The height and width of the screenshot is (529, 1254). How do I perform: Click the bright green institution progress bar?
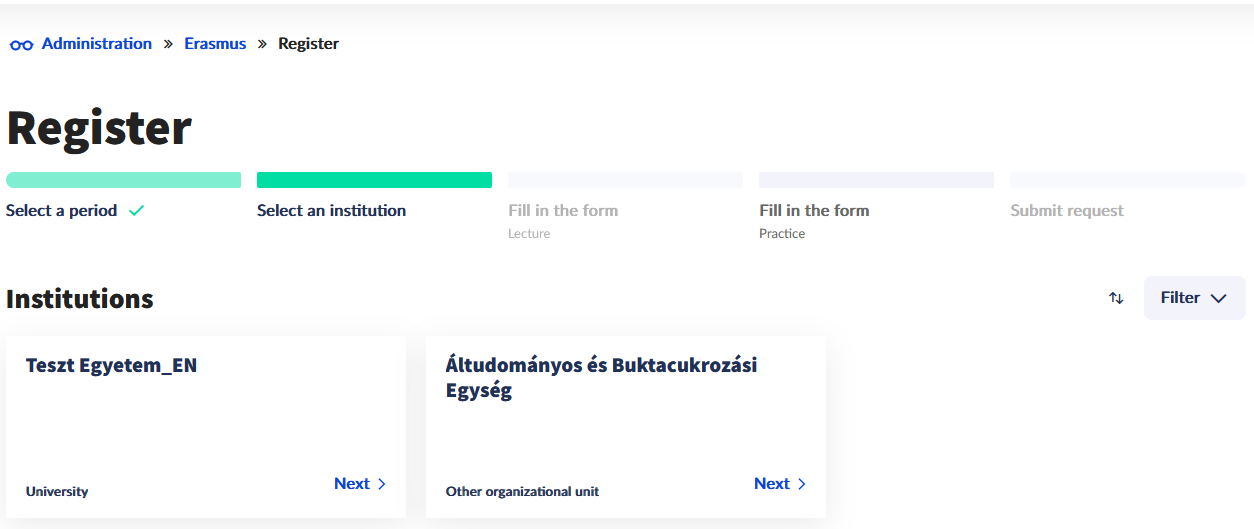pyautogui.click(x=374, y=180)
